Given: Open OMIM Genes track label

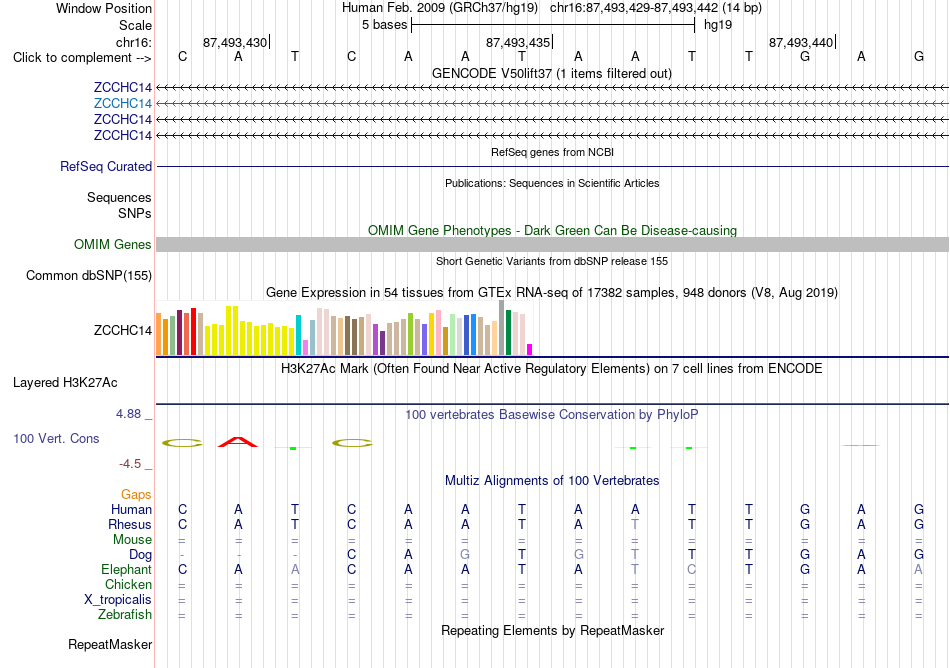Looking at the screenshot, I should coord(113,245).
